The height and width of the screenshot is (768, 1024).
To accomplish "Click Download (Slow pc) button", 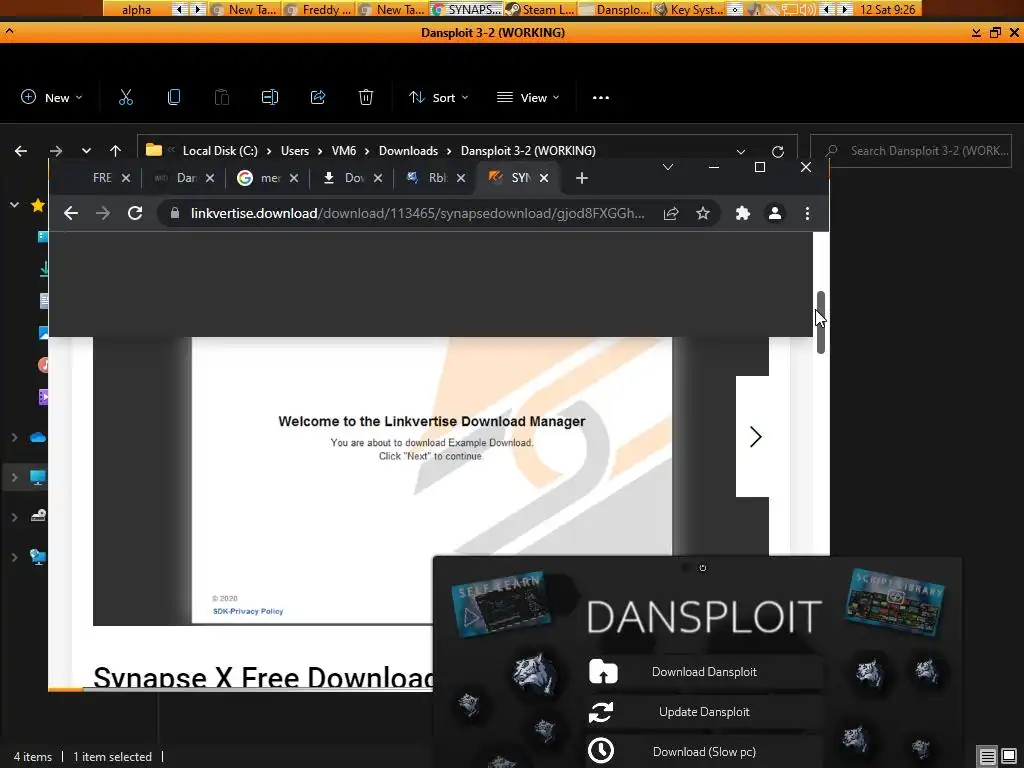I will 704,751.
